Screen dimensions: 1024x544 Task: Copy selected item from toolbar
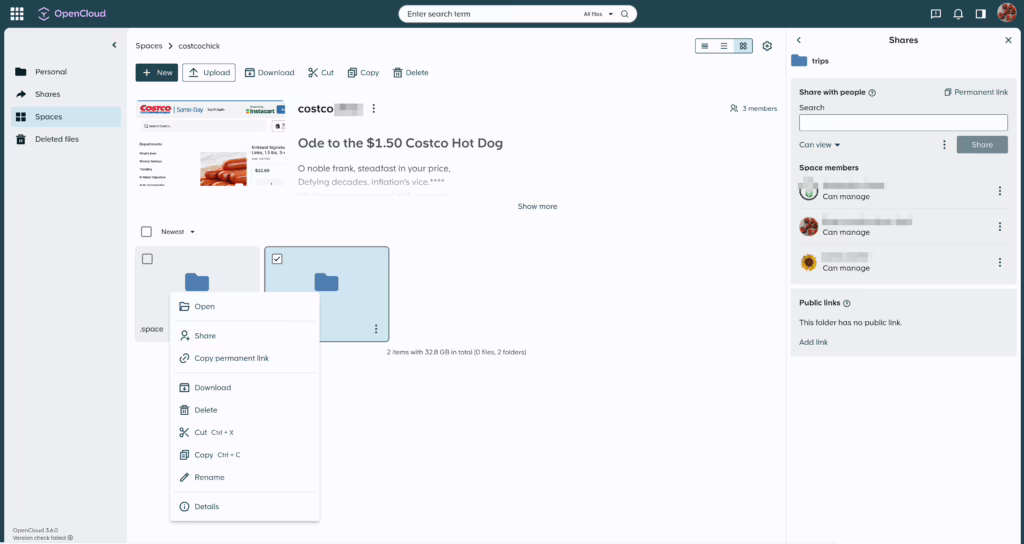tap(363, 72)
